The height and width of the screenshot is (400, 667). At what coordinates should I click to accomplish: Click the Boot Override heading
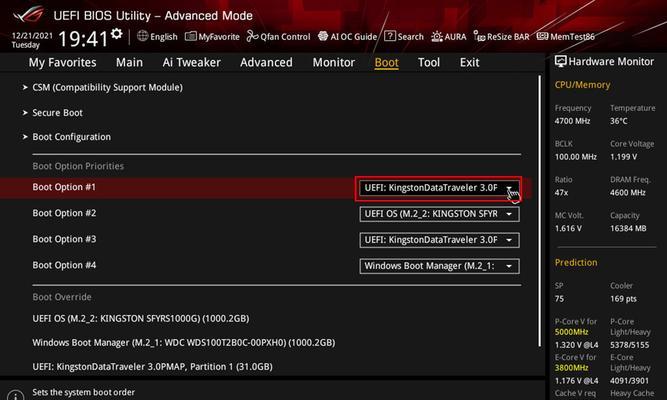(x=62, y=297)
